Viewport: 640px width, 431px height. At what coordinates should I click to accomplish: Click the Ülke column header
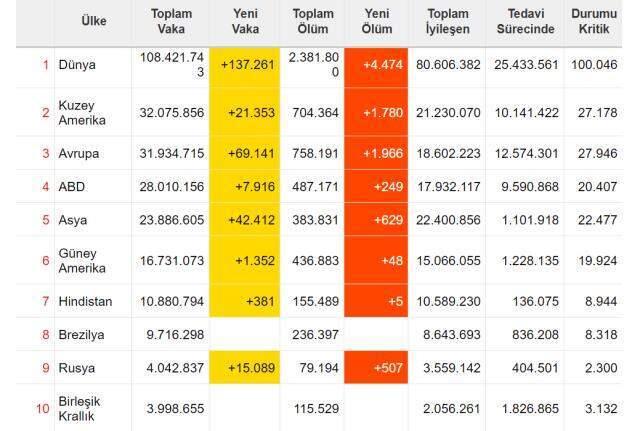point(94,21)
